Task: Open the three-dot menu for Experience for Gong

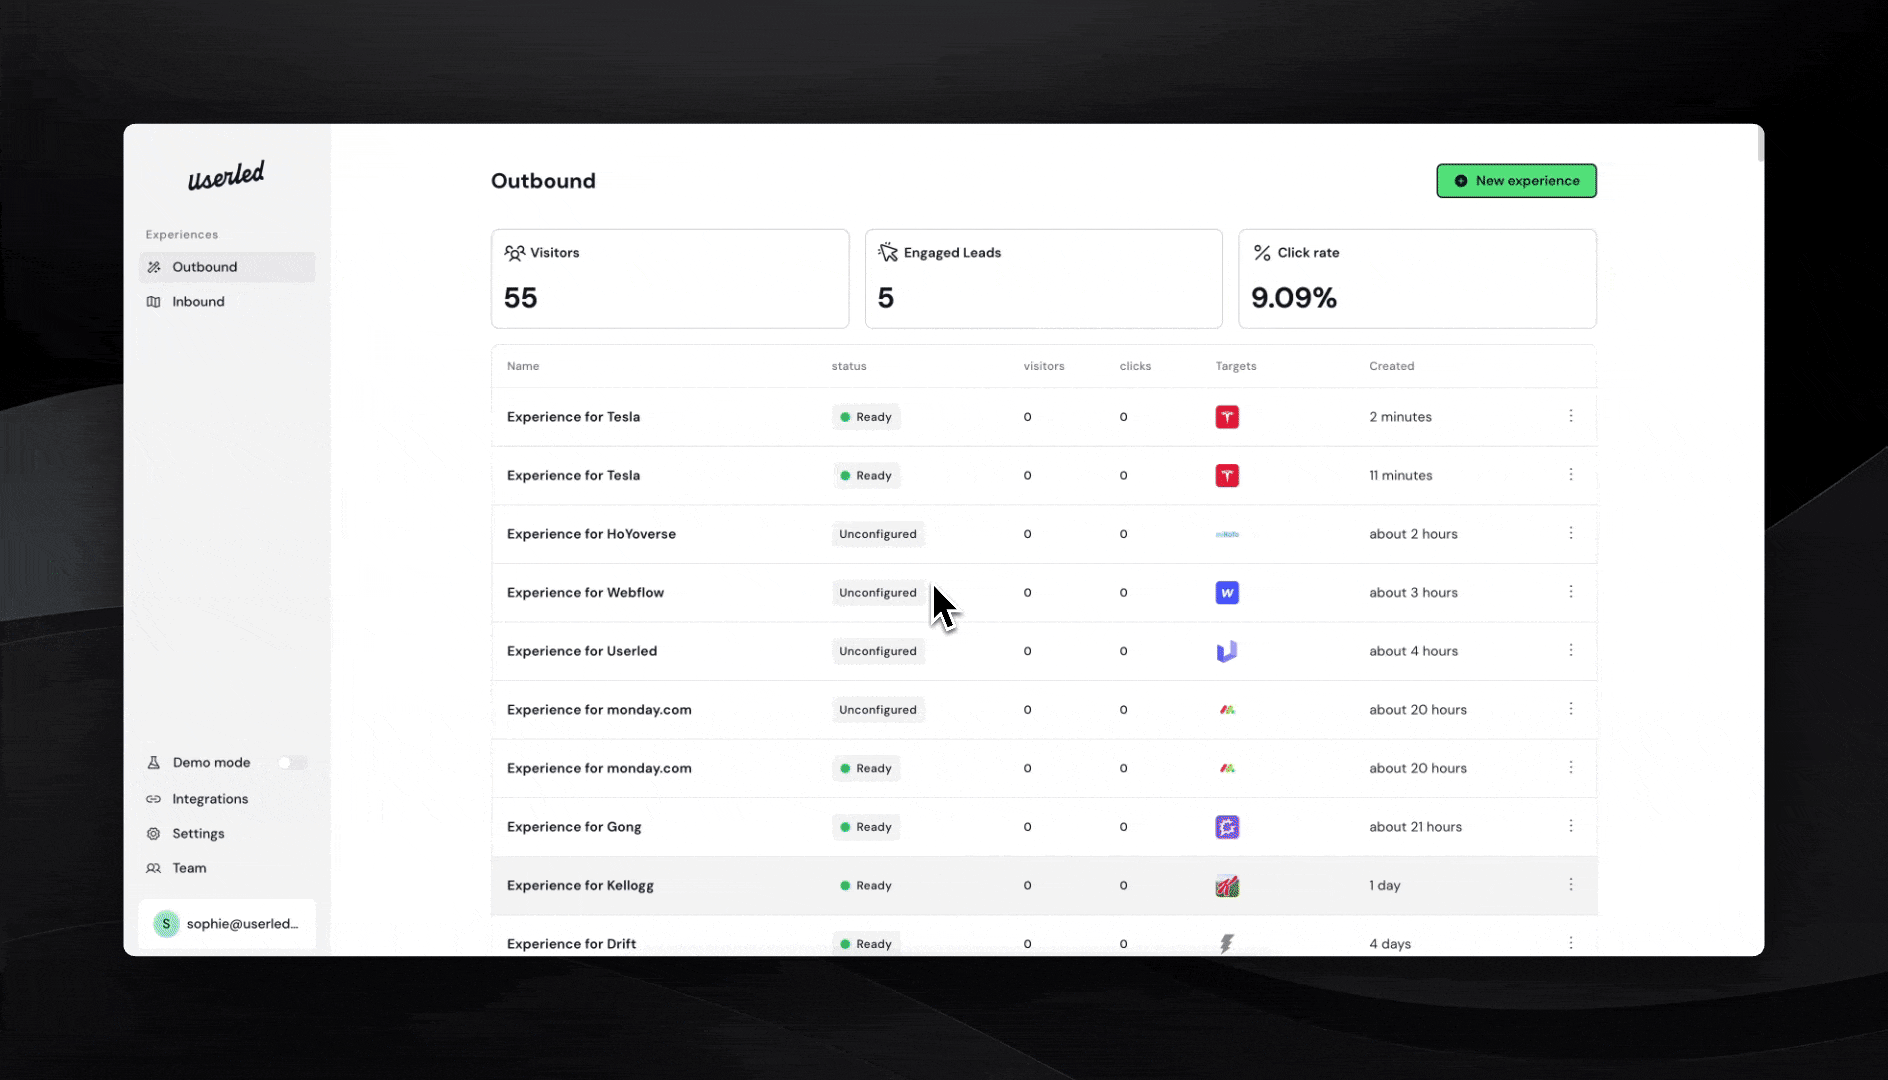Action: (x=1571, y=826)
